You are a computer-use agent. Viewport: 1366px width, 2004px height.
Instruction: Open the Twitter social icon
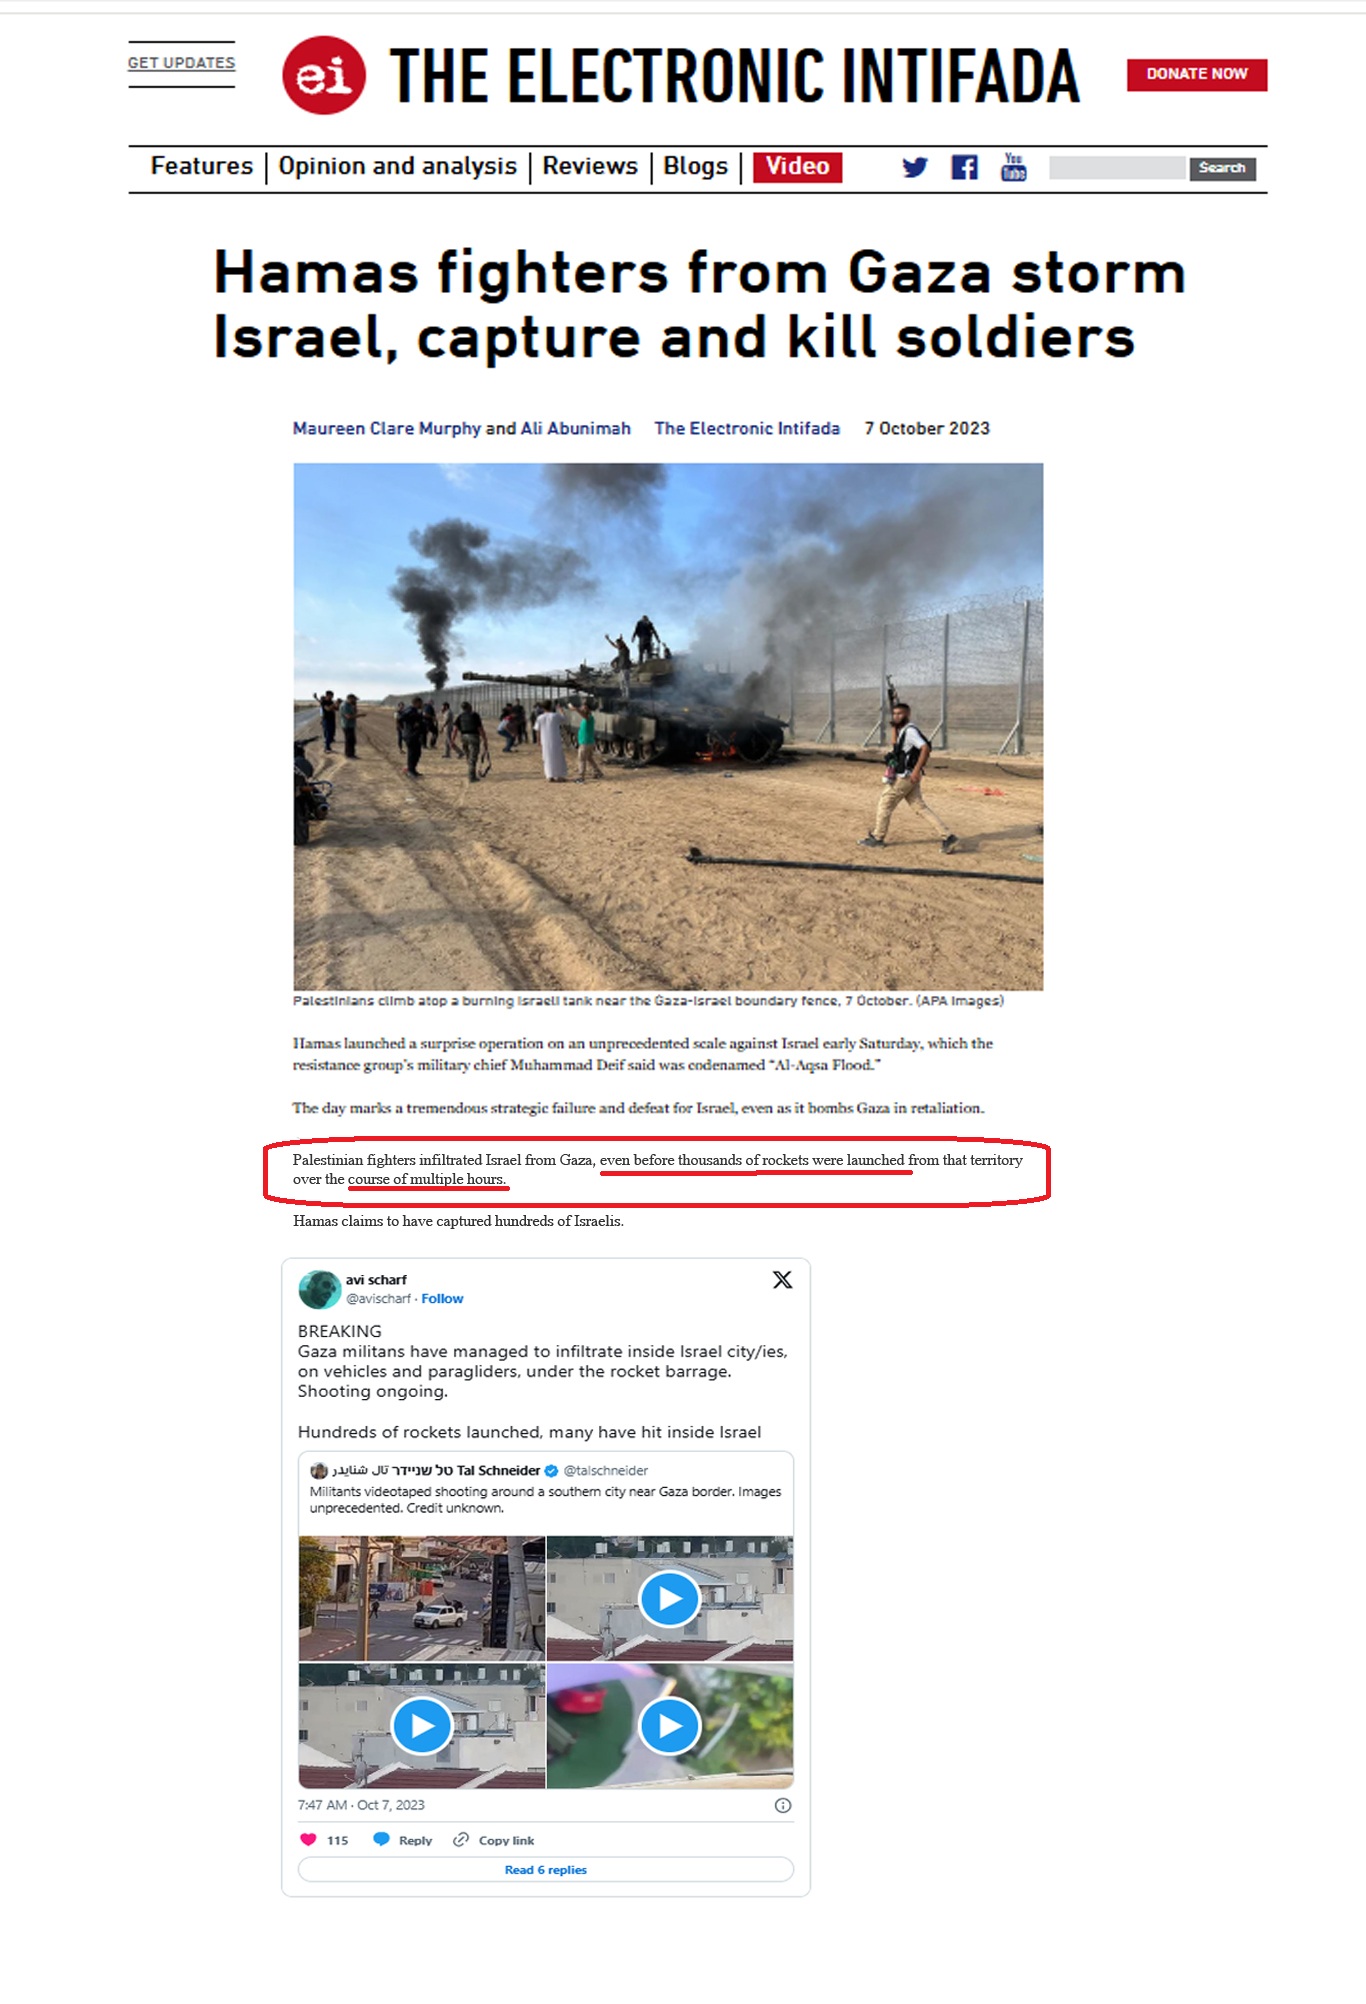[x=914, y=167]
